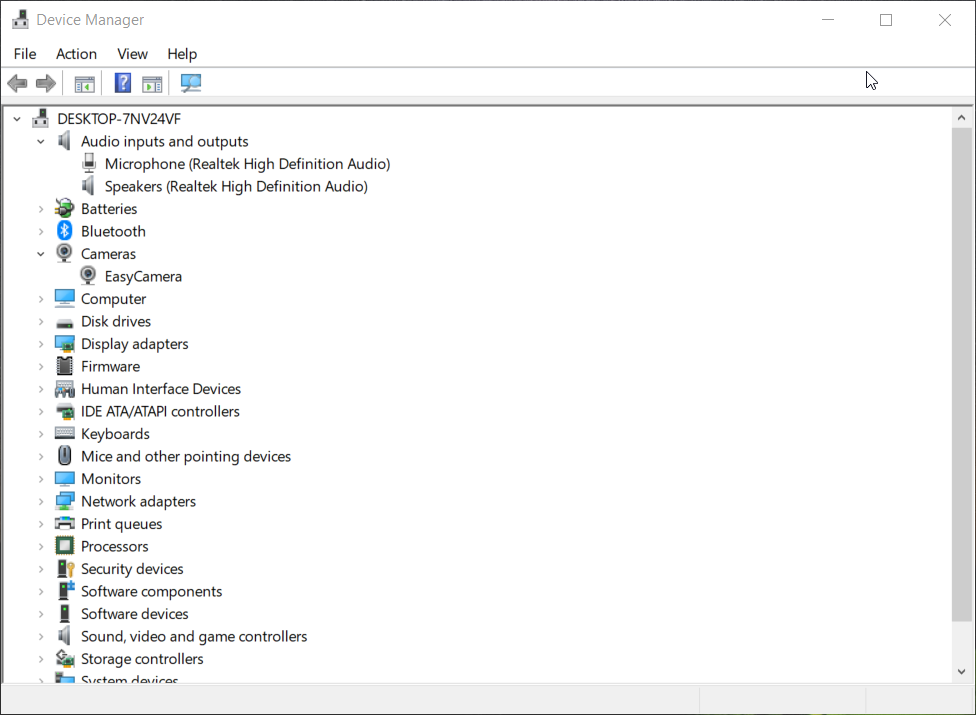976x715 pixels.
Task: Select the Security devices label
Action: coord(132,569)
